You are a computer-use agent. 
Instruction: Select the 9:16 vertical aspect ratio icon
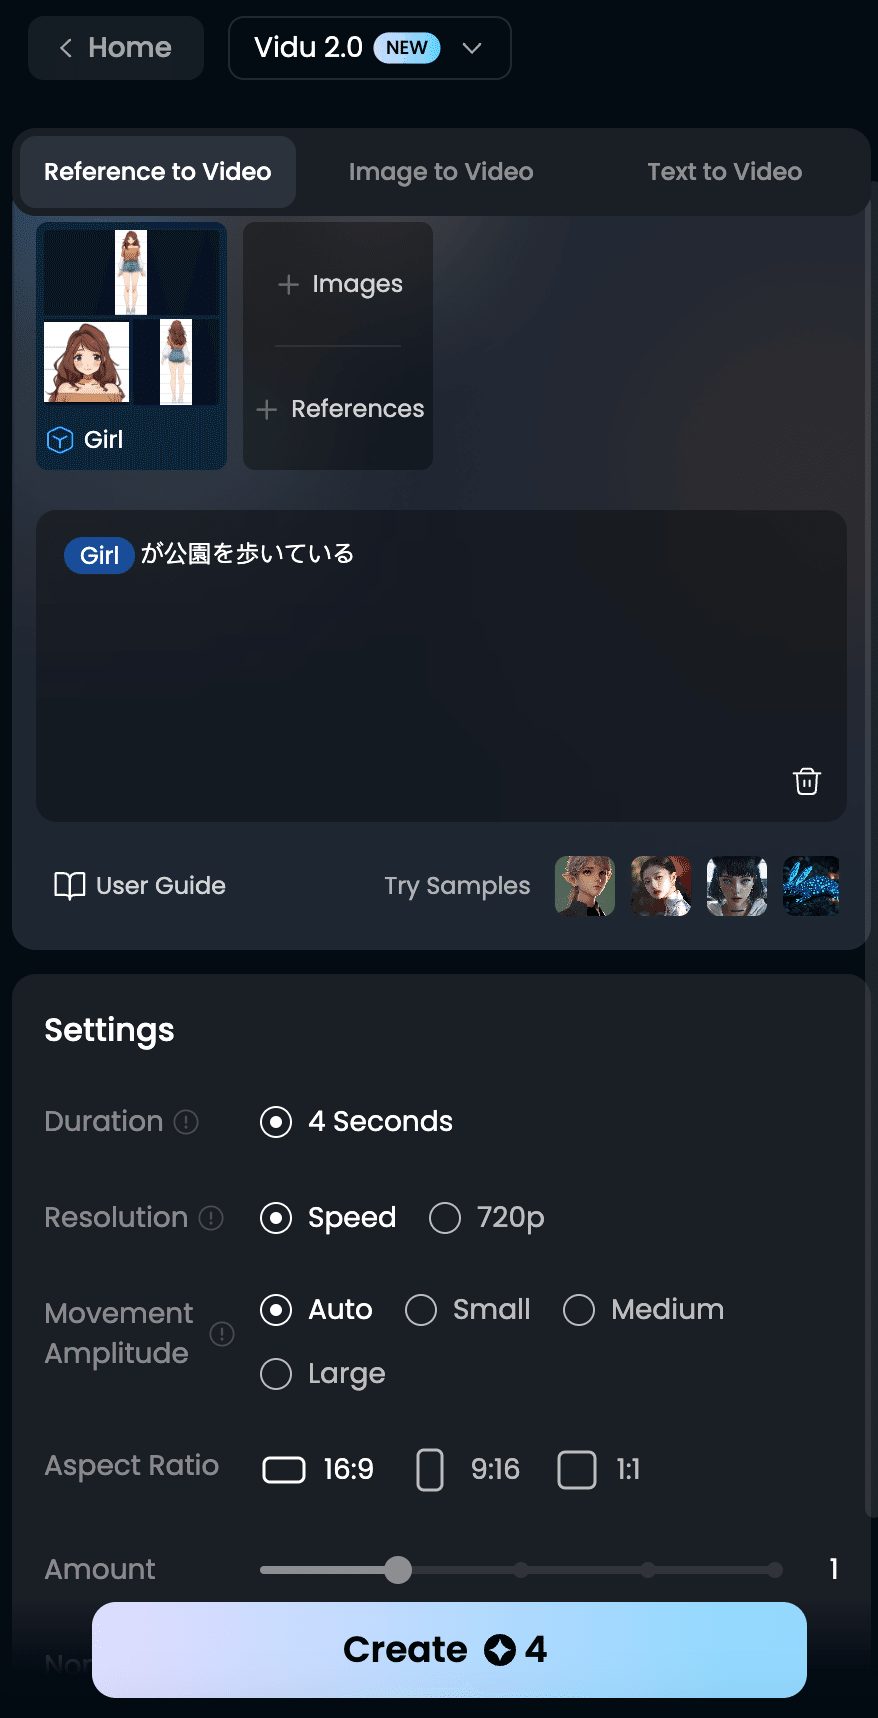point(430,1469)
